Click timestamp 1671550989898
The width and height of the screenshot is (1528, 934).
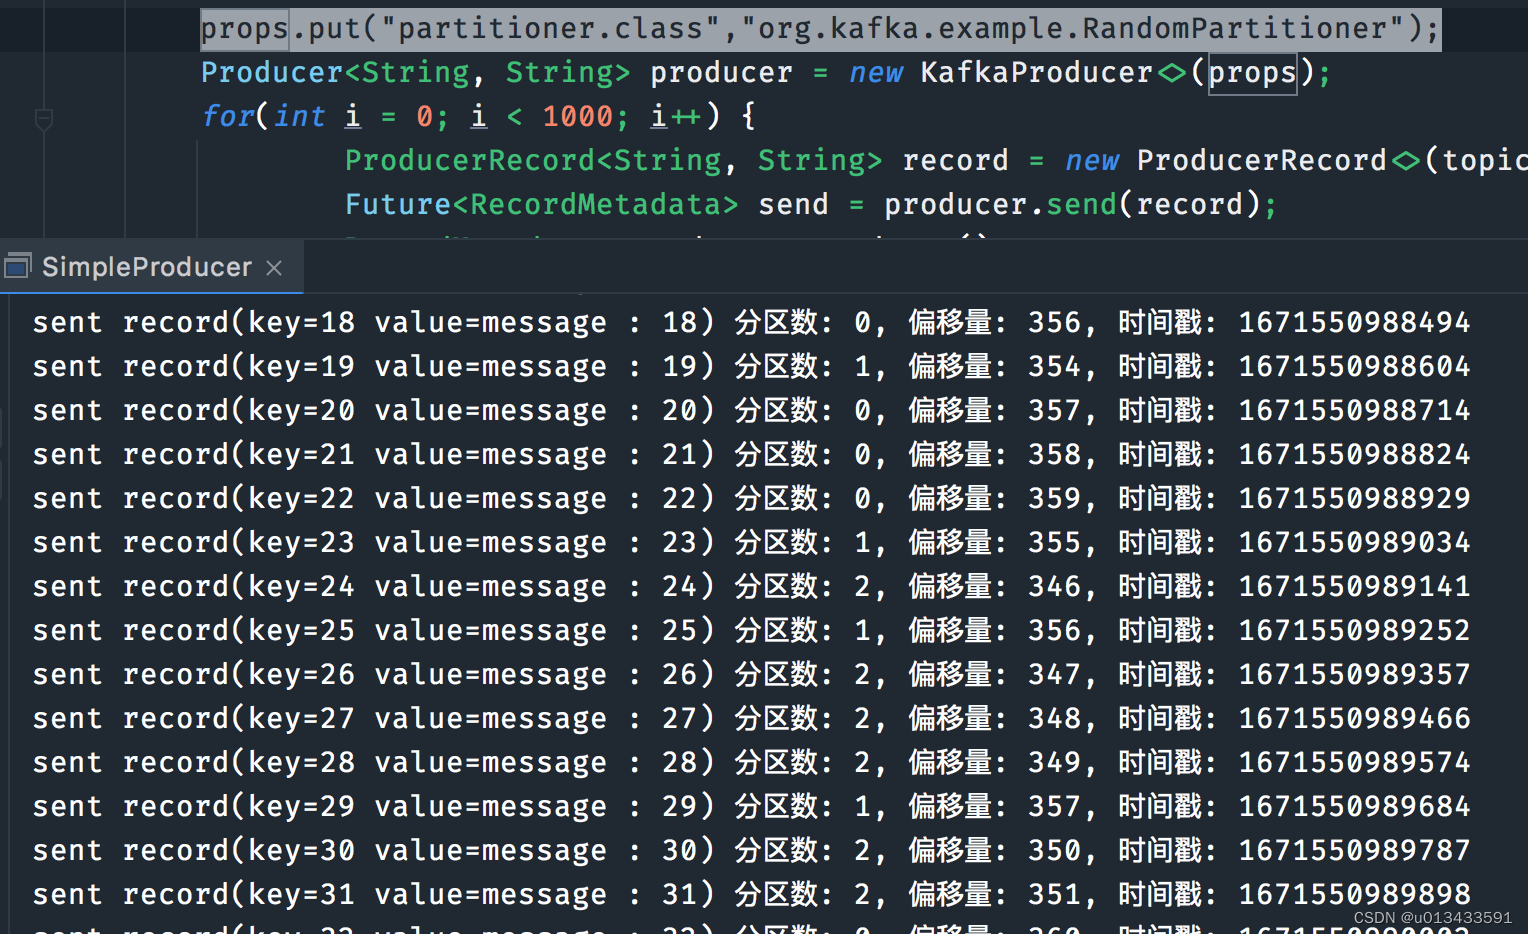(x=1354, y=894)
